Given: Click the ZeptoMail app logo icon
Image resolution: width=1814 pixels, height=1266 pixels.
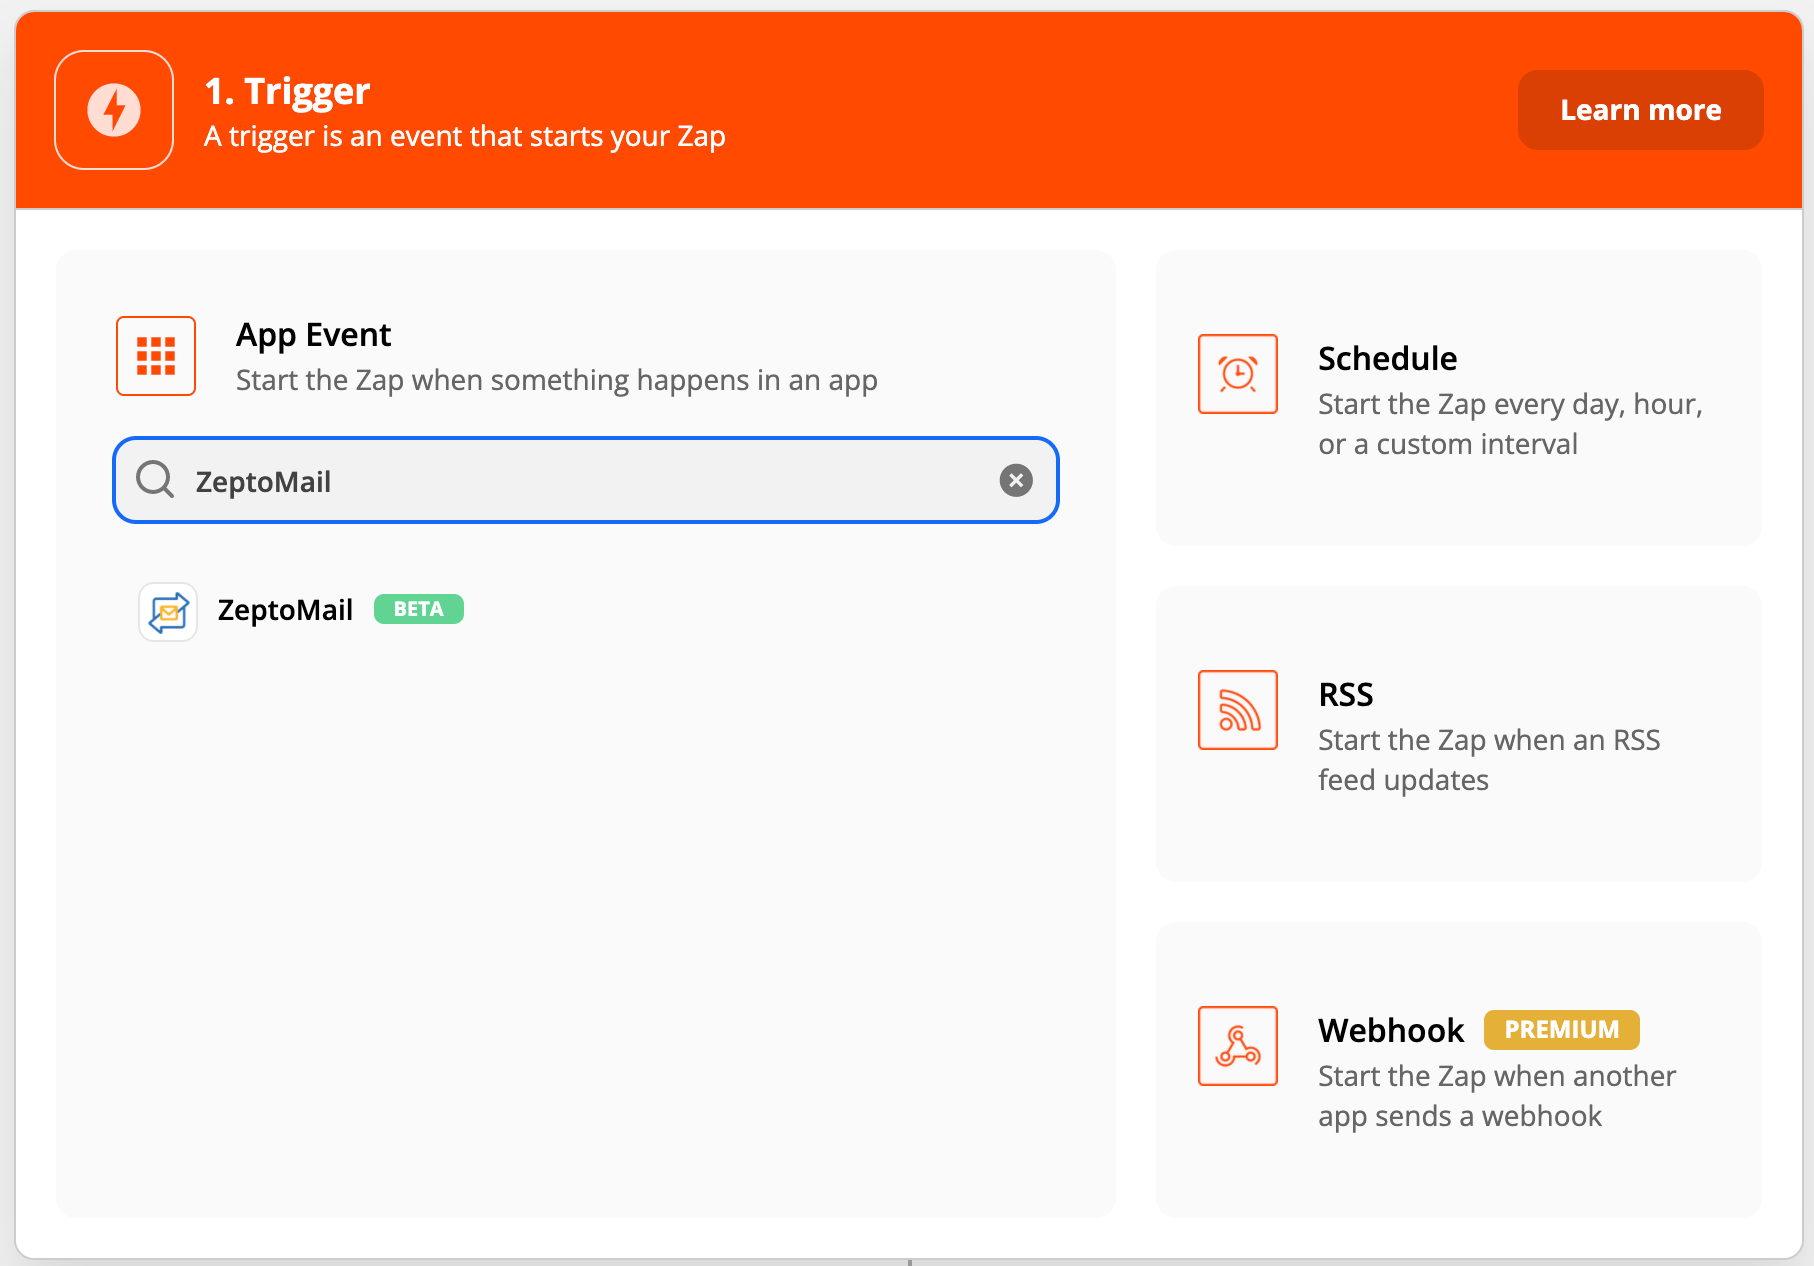Looking at the screenshot, I should click(168, 611).
